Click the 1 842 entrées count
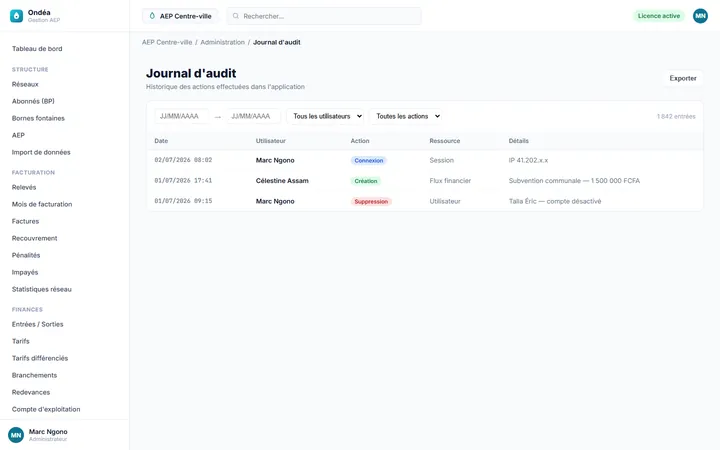This screenshot has height=450, width=720. pos(676,117)
